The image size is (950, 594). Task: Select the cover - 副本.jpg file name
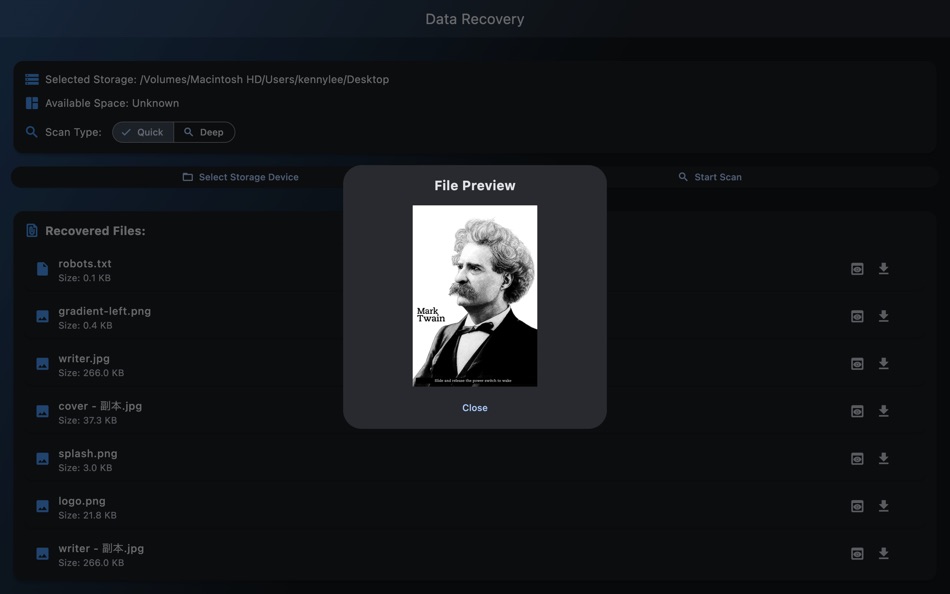100,406
